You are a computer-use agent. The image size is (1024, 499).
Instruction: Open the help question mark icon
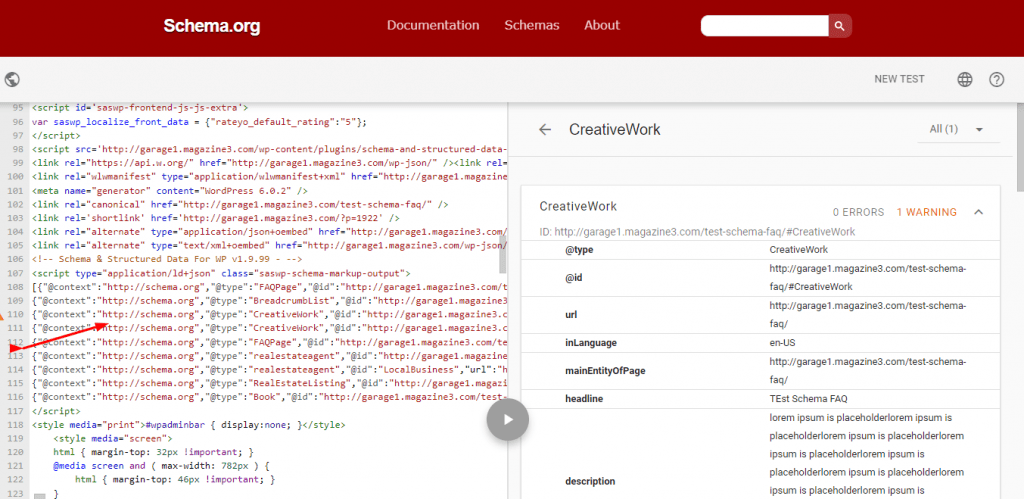pos(996,80)
